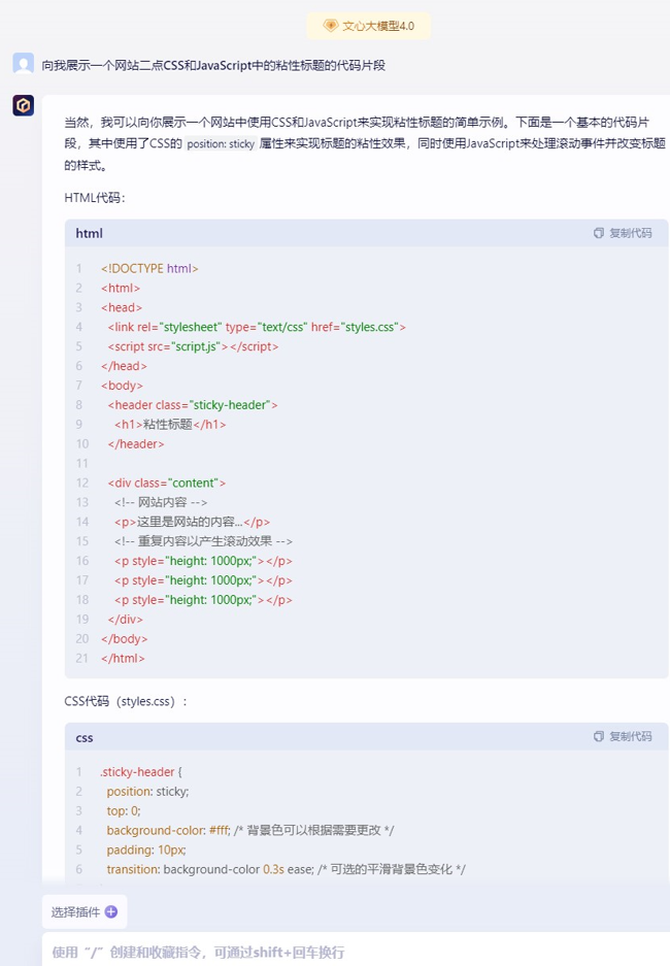
Task: Click the chatbot avatar icon beside the answer
Action: [23, 105]
